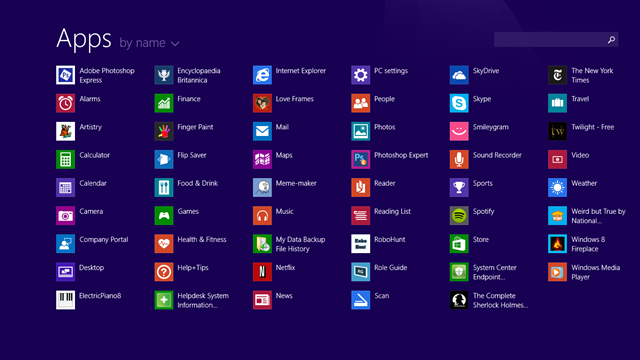Open the 'Twilight - Free' label
The width and height of the screenshot is (640, 360).
point(593,127)
